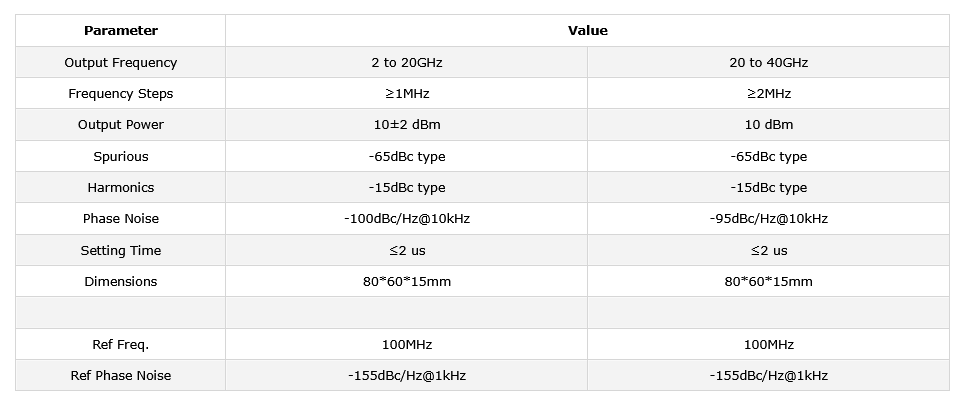Select the Ref Freq. row label

[x=120, y=345]
